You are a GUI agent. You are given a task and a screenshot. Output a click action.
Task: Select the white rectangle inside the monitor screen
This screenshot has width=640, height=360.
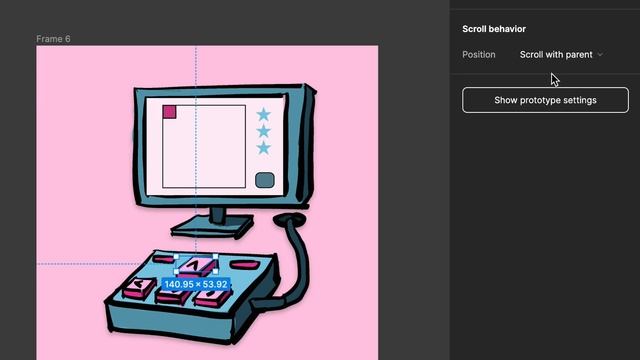coord(204,147)
